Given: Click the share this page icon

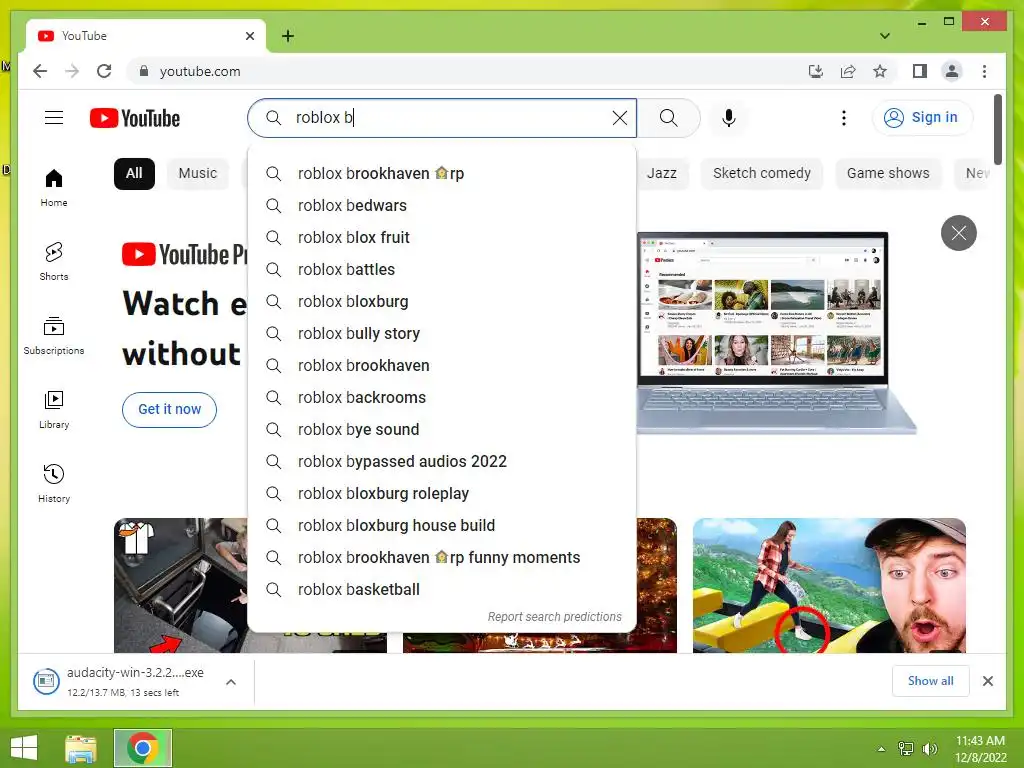Looking at the screenshot, I should (x=848, y=71).
